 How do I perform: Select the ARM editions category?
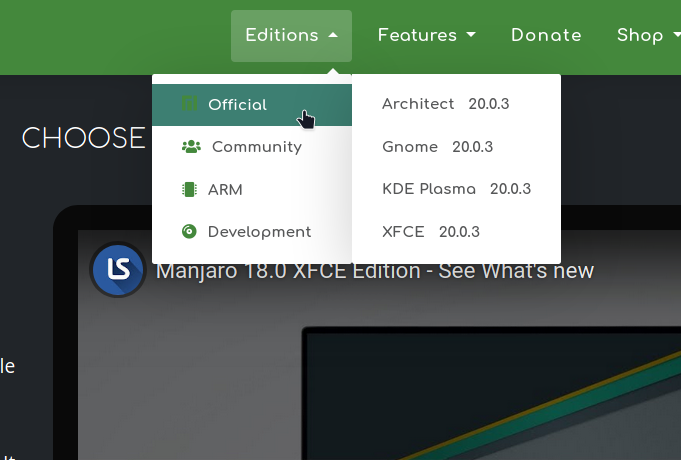252,189
